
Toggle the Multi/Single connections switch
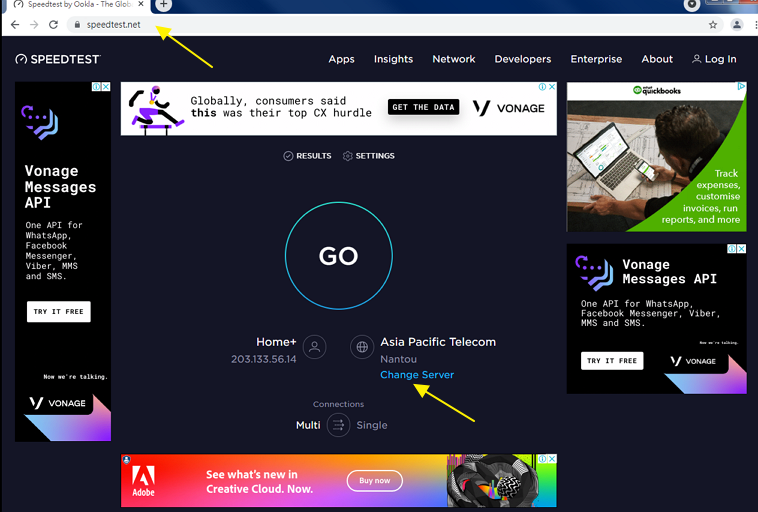point(338,425)
